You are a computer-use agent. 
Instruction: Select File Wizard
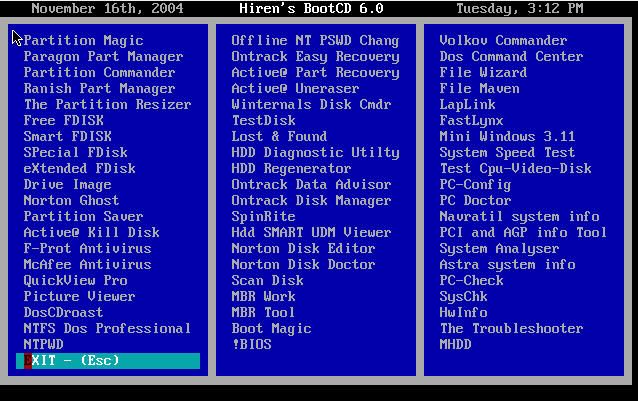483,72
